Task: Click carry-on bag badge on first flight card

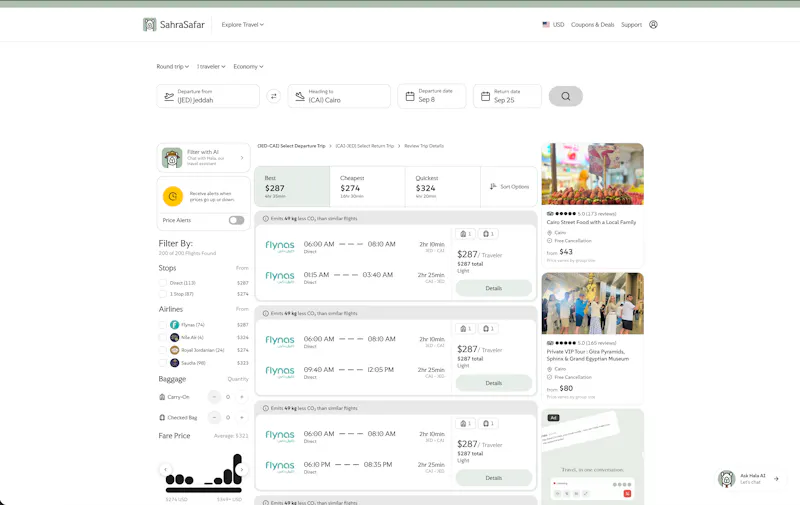Action: (x=465, y=234)
